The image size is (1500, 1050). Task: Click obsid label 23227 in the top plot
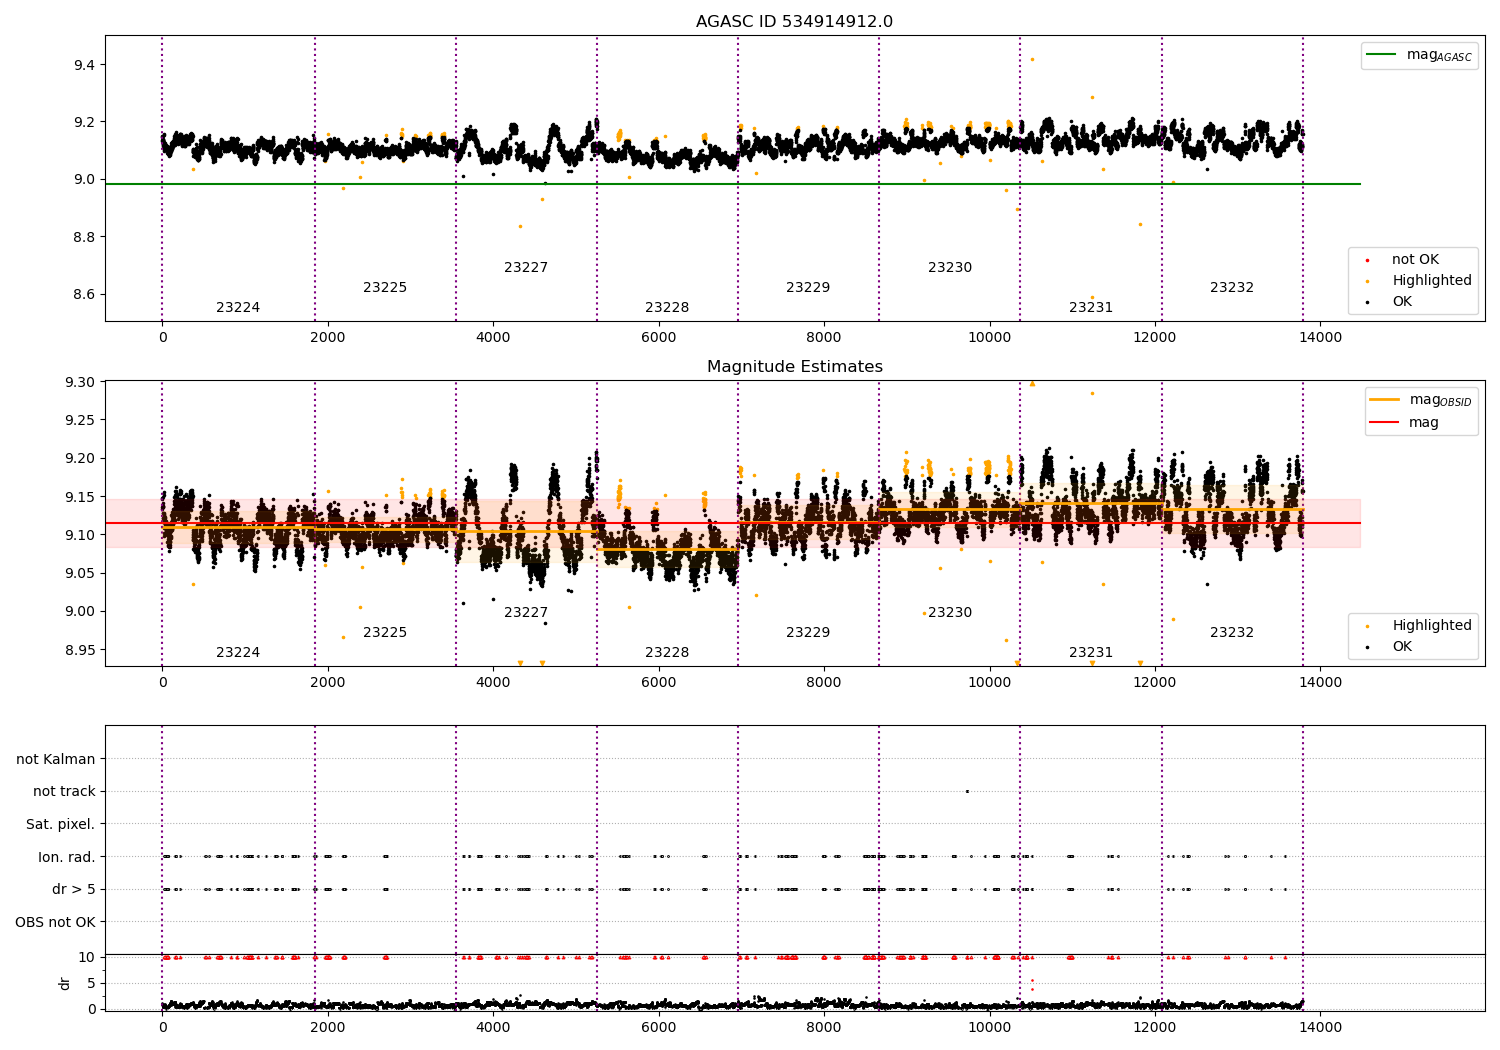pyautogui.click(x=526, y=268)
